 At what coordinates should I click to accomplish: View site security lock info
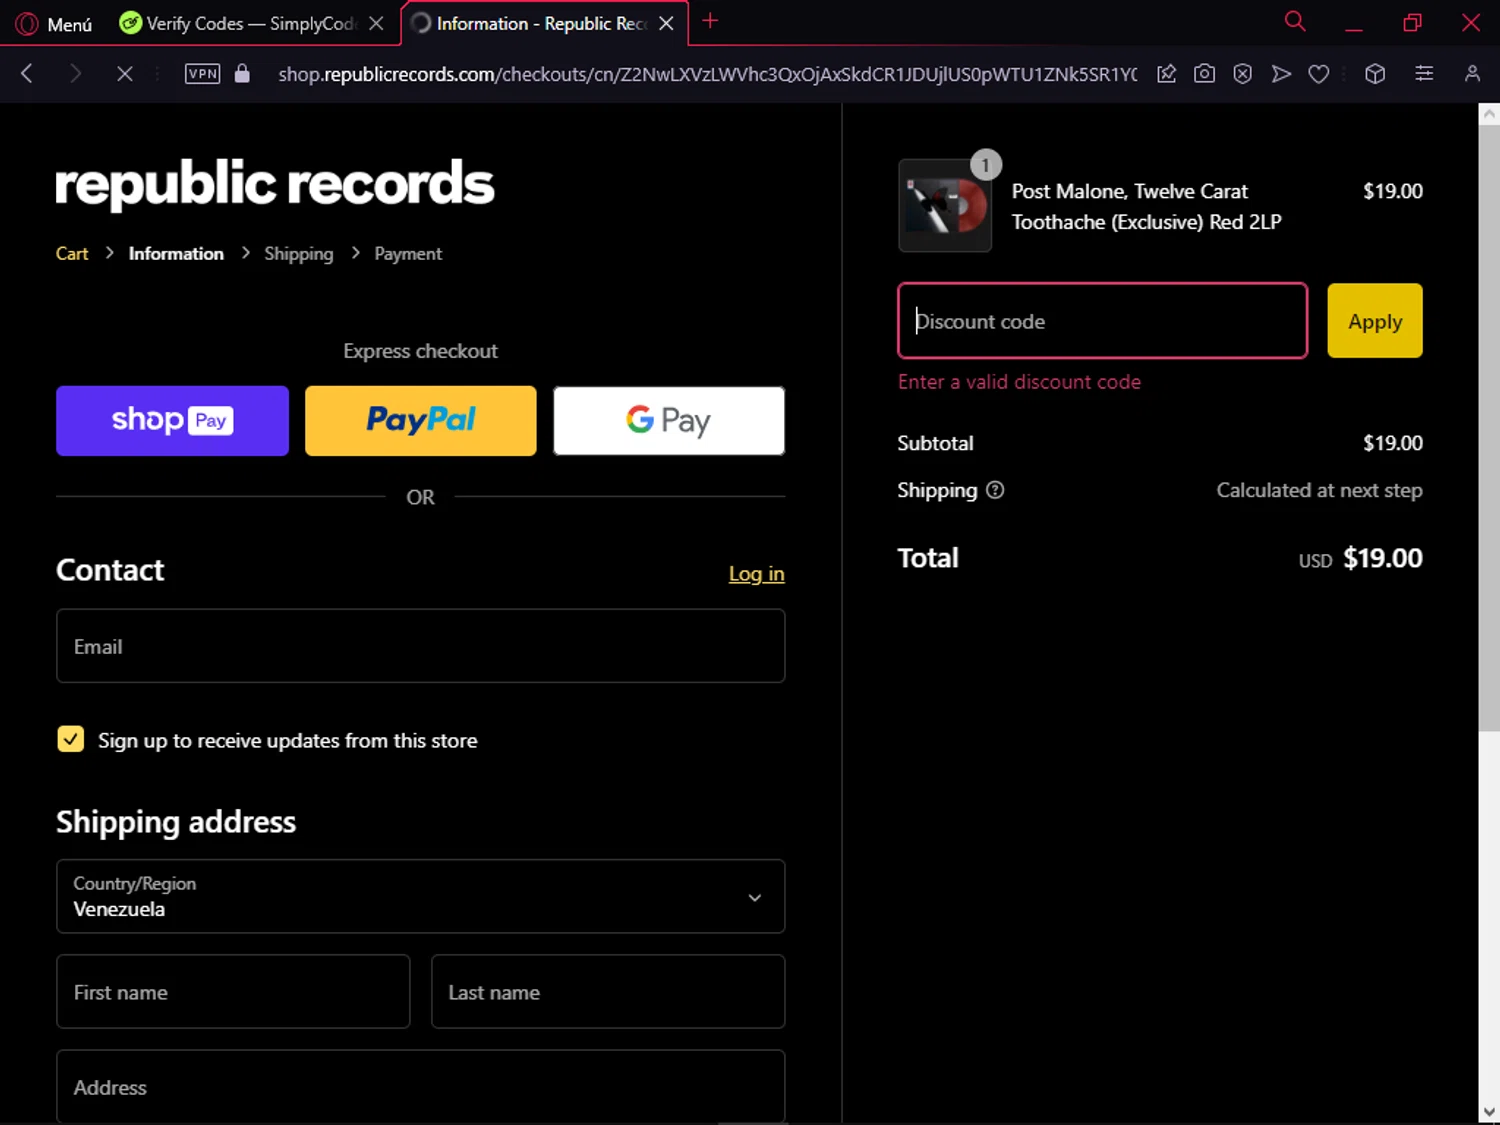pyautogui.click(x=242, y=73)
